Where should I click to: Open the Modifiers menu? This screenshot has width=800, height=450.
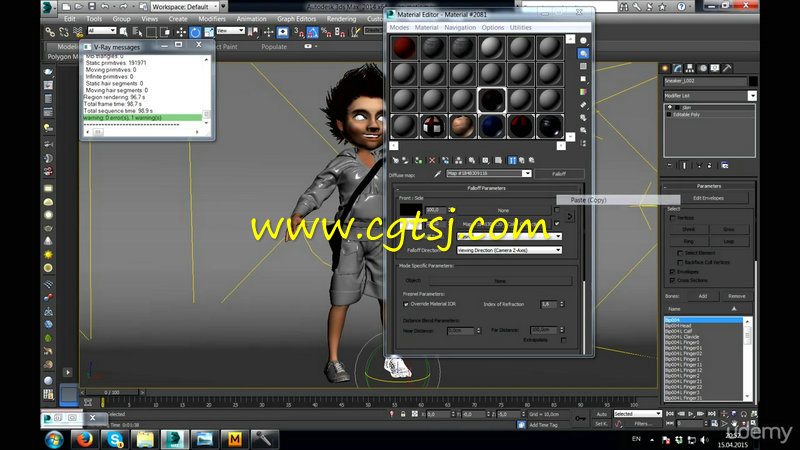point(212,19)
